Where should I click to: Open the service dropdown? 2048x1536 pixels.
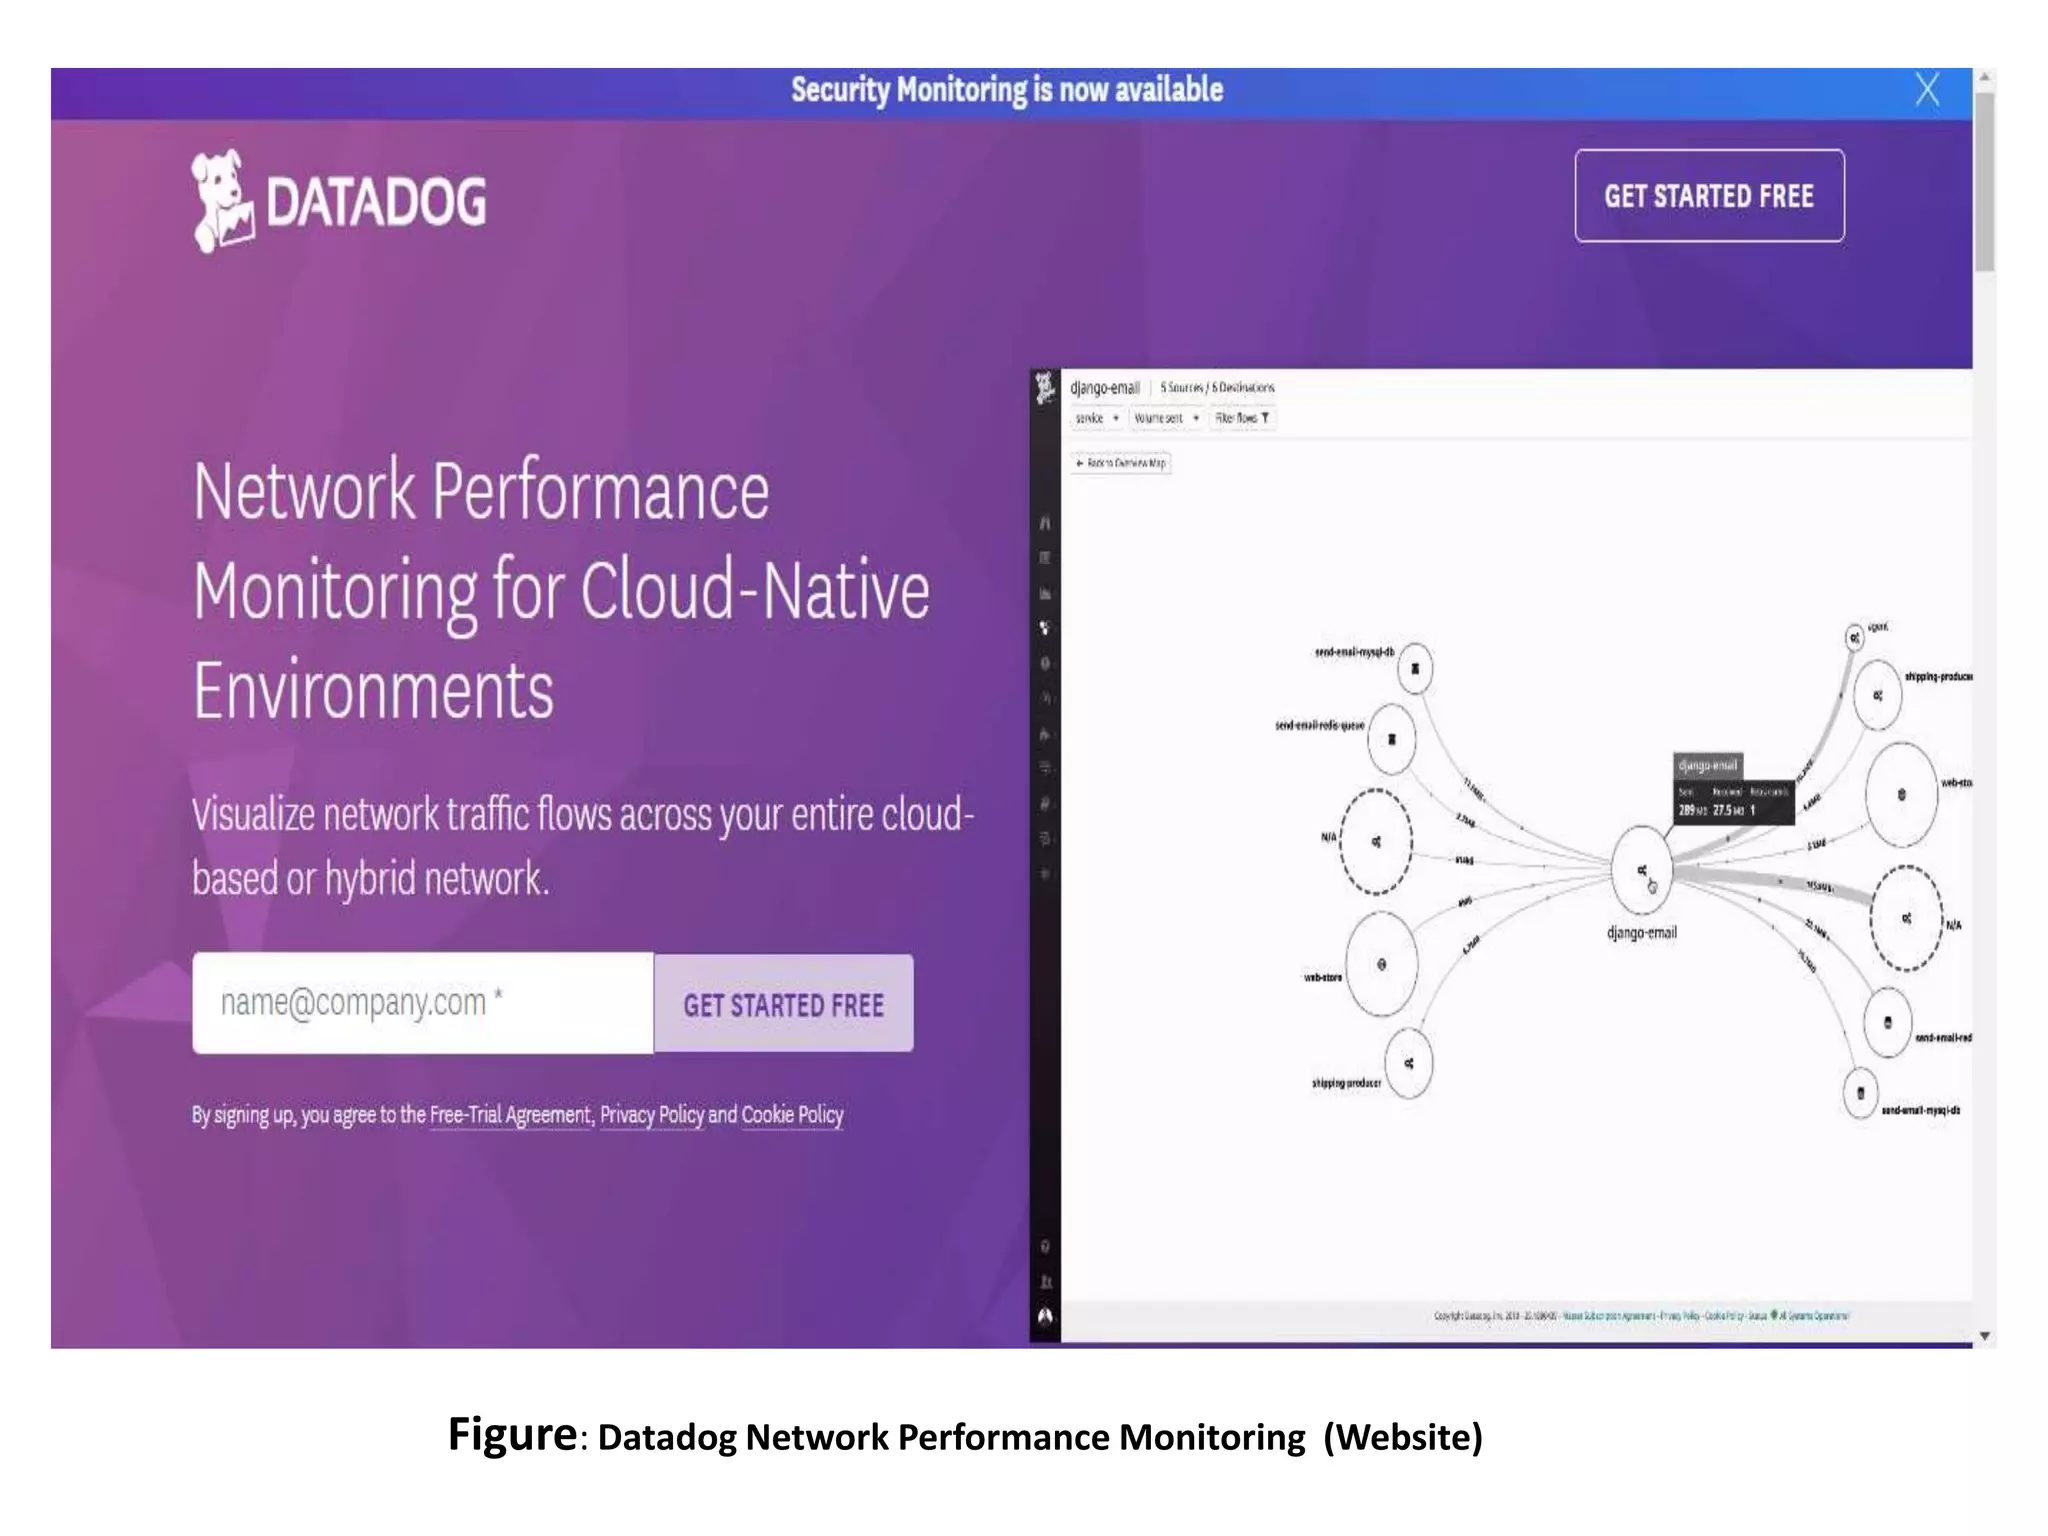[1097, 418]
